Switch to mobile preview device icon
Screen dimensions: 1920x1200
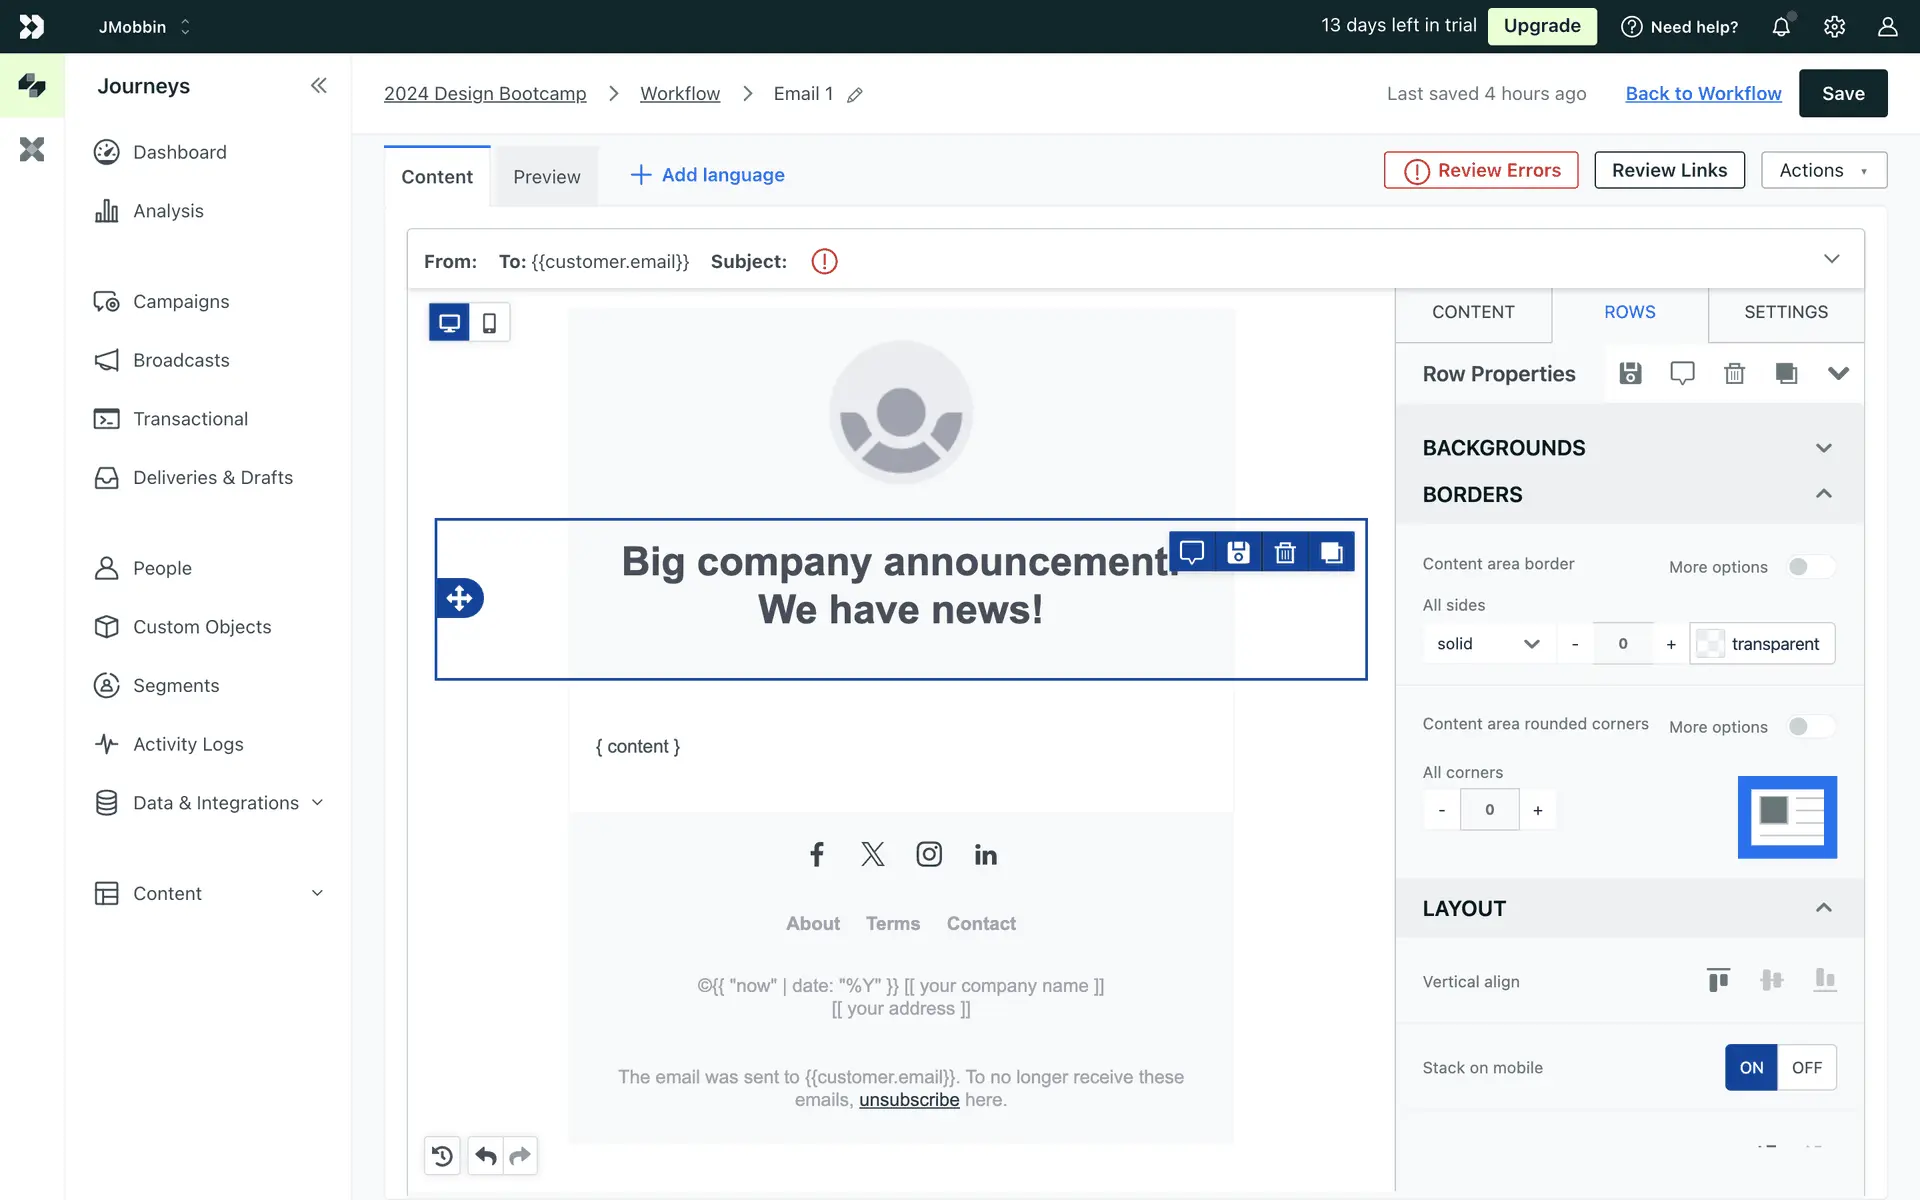pos(489,323)
